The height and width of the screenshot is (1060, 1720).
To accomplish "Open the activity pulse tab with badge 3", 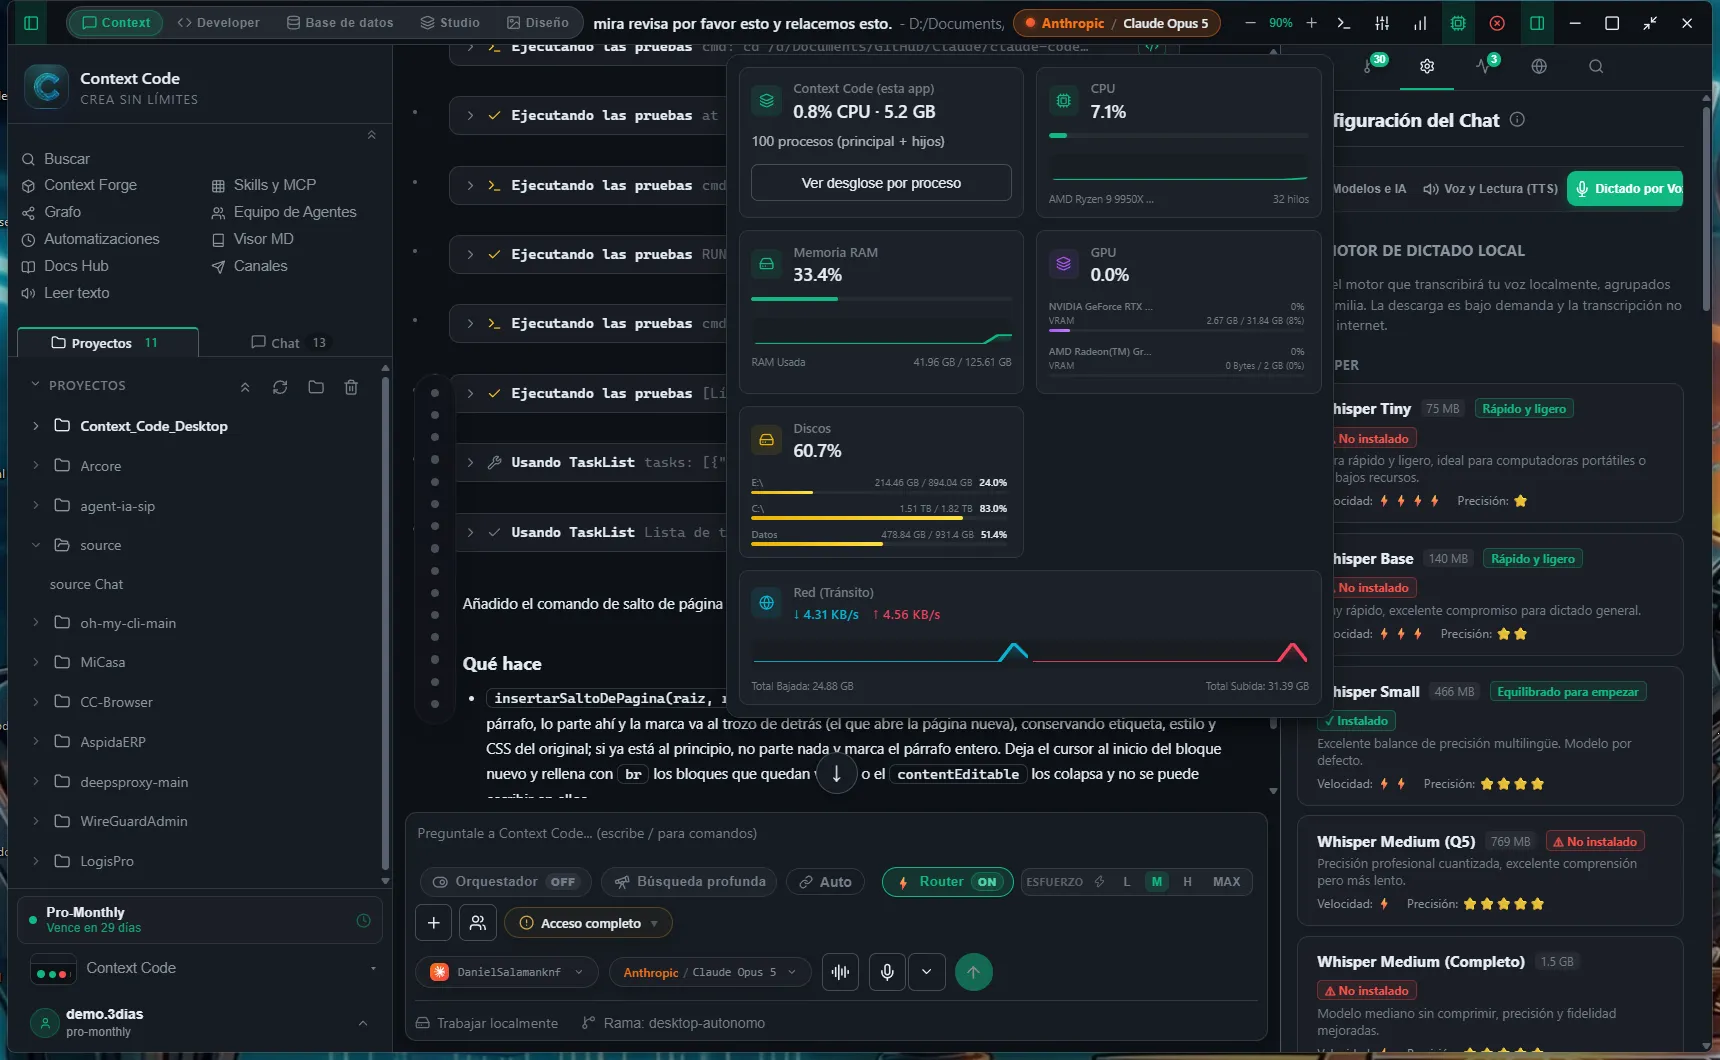I will pyautogui.click(x=1486, y=65).
